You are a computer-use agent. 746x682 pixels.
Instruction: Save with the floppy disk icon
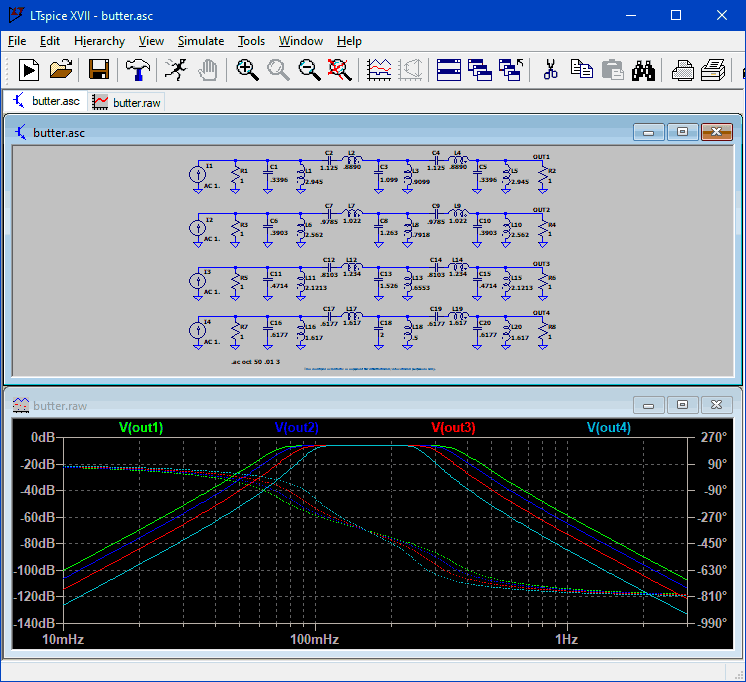pos(99,70)
